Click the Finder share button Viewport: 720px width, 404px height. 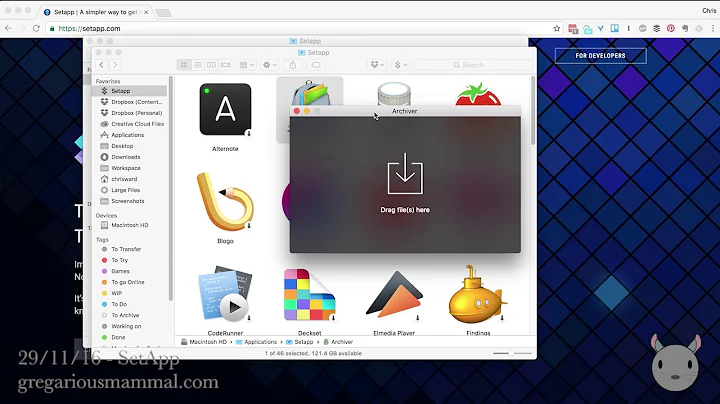click(x=292, y=65)
